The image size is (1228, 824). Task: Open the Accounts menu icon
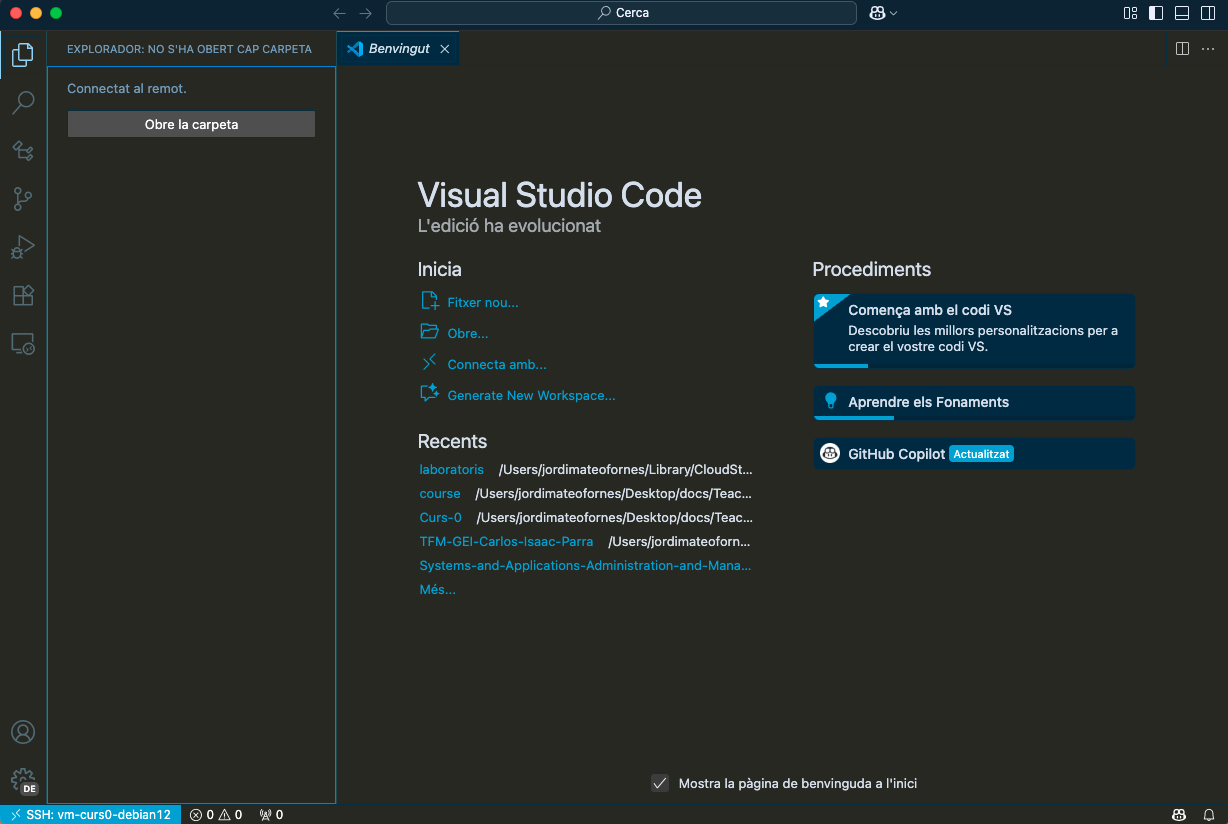[x=23, y=732]
